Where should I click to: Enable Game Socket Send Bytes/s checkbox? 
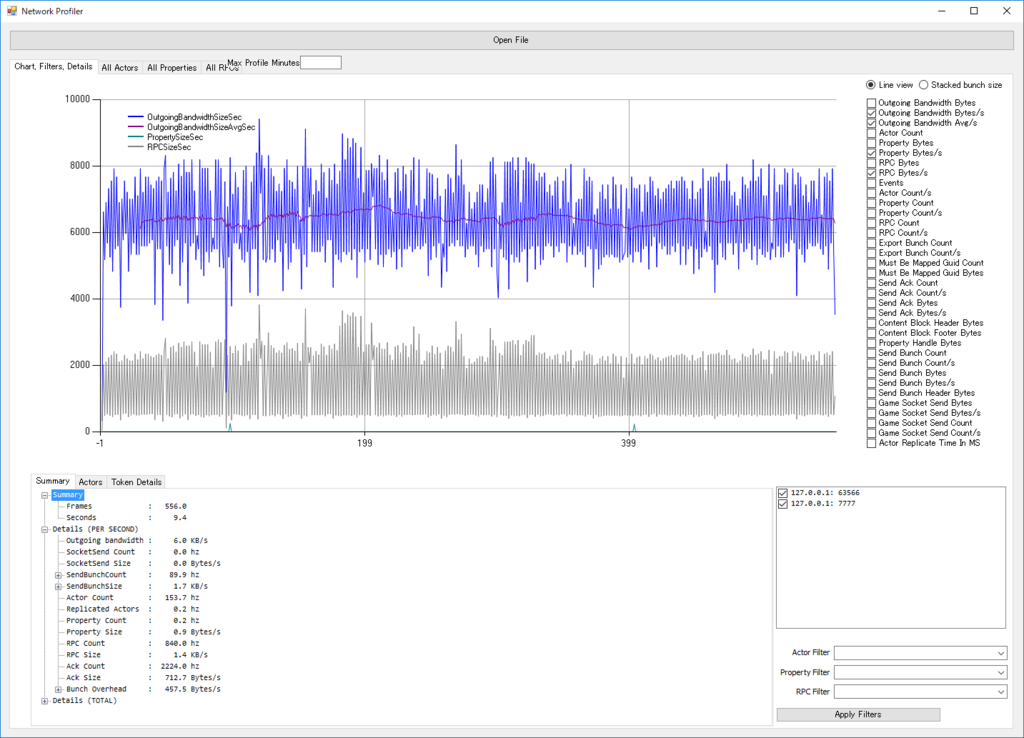tap(871, 413)
